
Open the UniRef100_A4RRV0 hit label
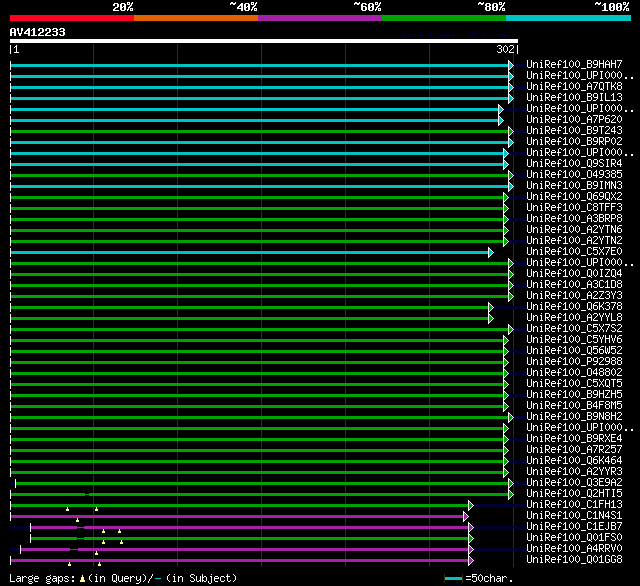pos(574,549)
